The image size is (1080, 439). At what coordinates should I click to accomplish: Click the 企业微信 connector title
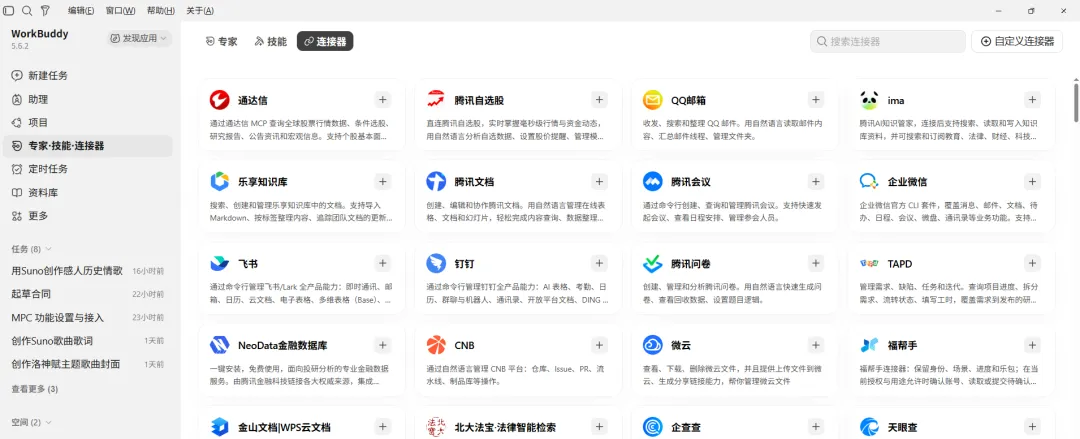pos(907,182)
